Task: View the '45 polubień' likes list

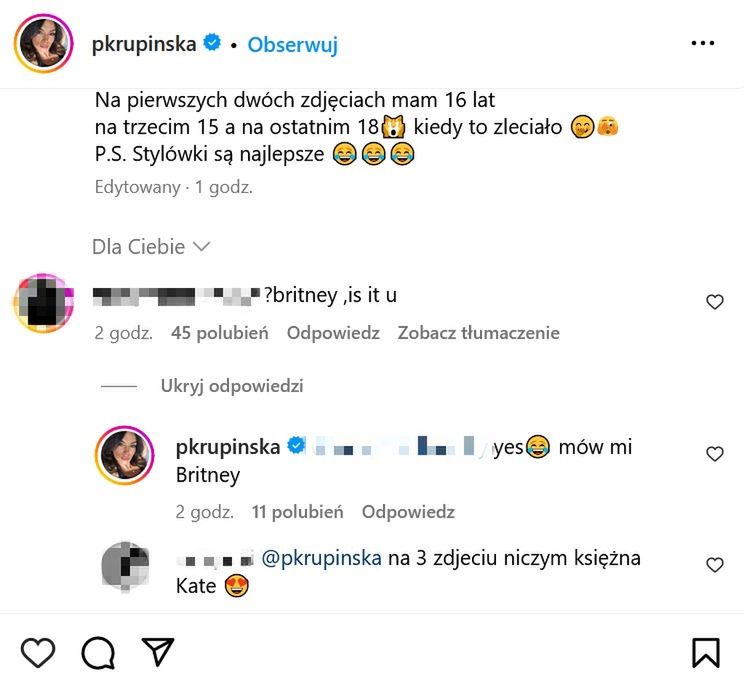Action: 220,333
